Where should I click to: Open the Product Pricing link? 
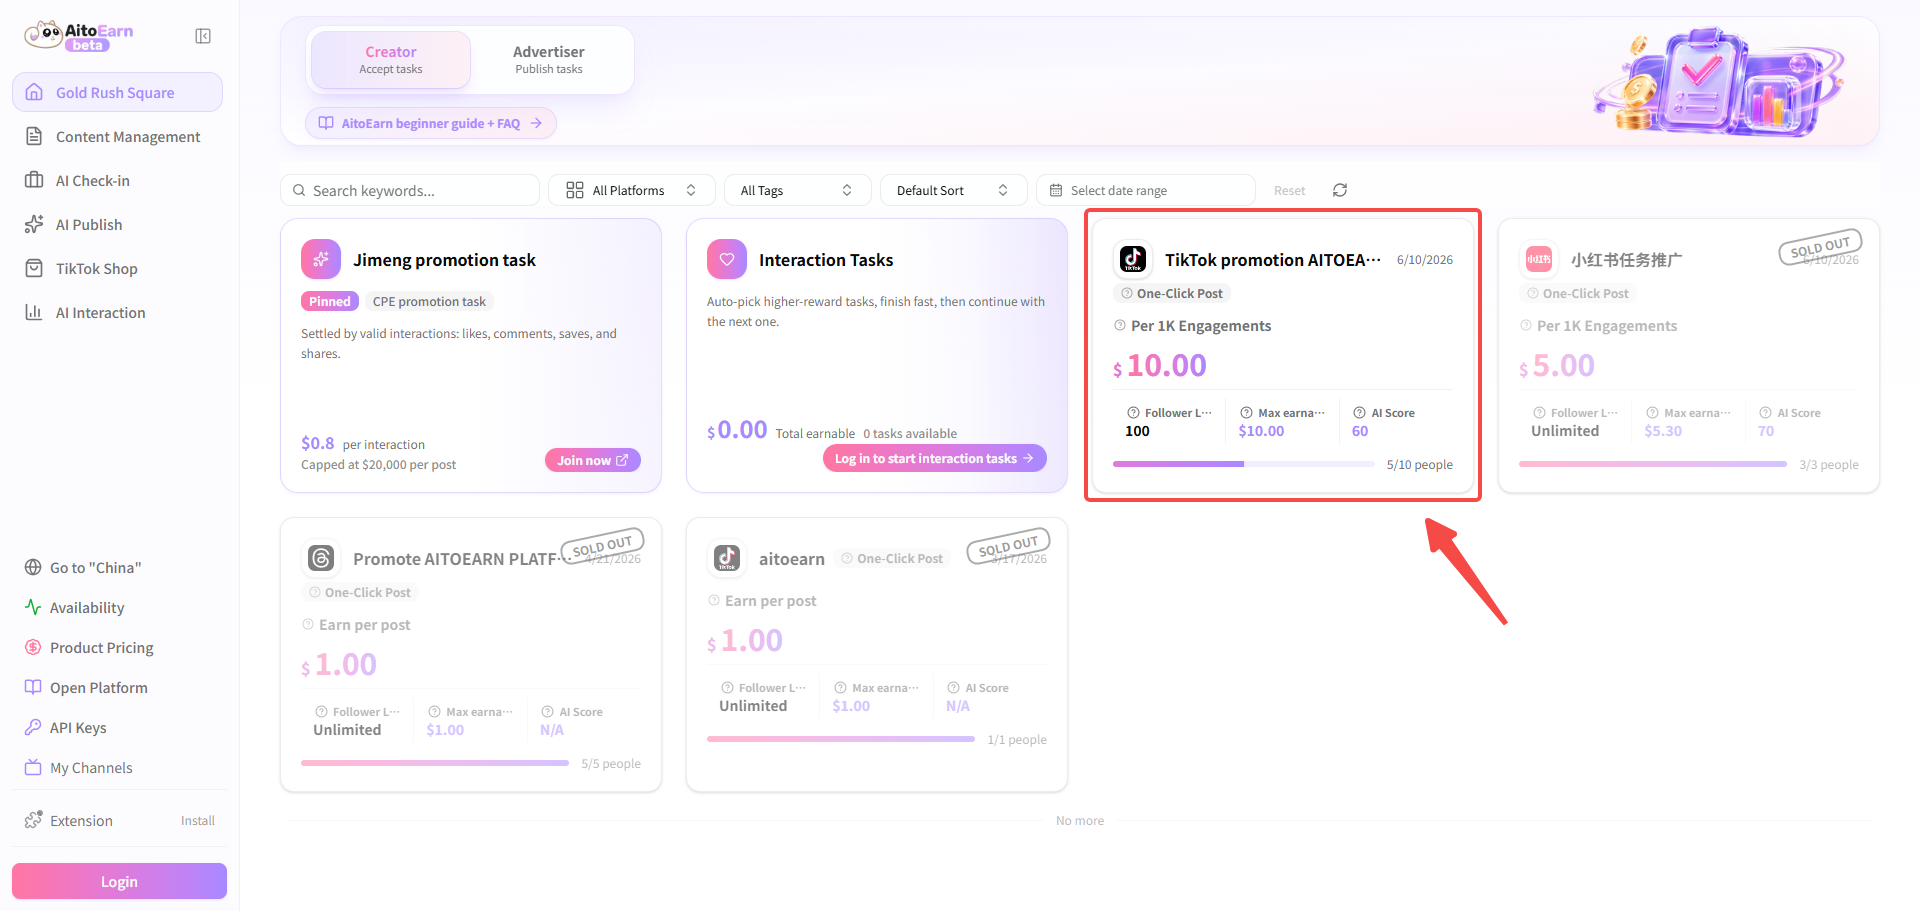pyautogui.click(x=102, y=647)
